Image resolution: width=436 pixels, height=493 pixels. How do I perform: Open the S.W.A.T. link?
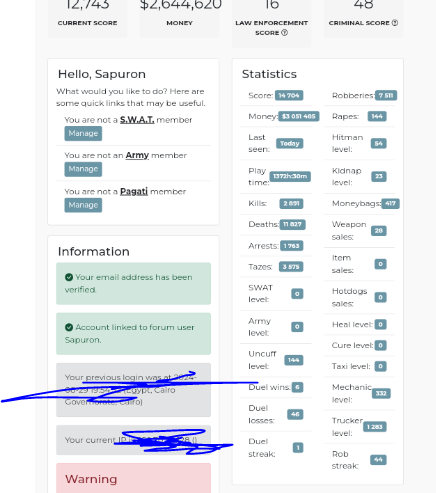point(137,120)
